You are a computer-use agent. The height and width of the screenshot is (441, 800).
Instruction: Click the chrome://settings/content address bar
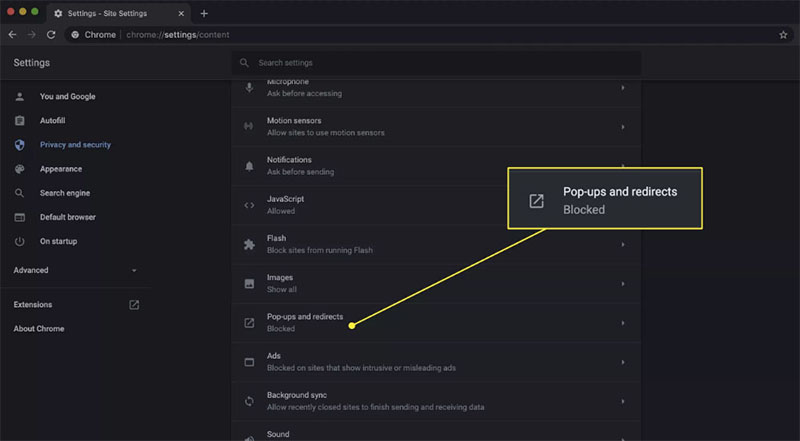pos(400,34)
